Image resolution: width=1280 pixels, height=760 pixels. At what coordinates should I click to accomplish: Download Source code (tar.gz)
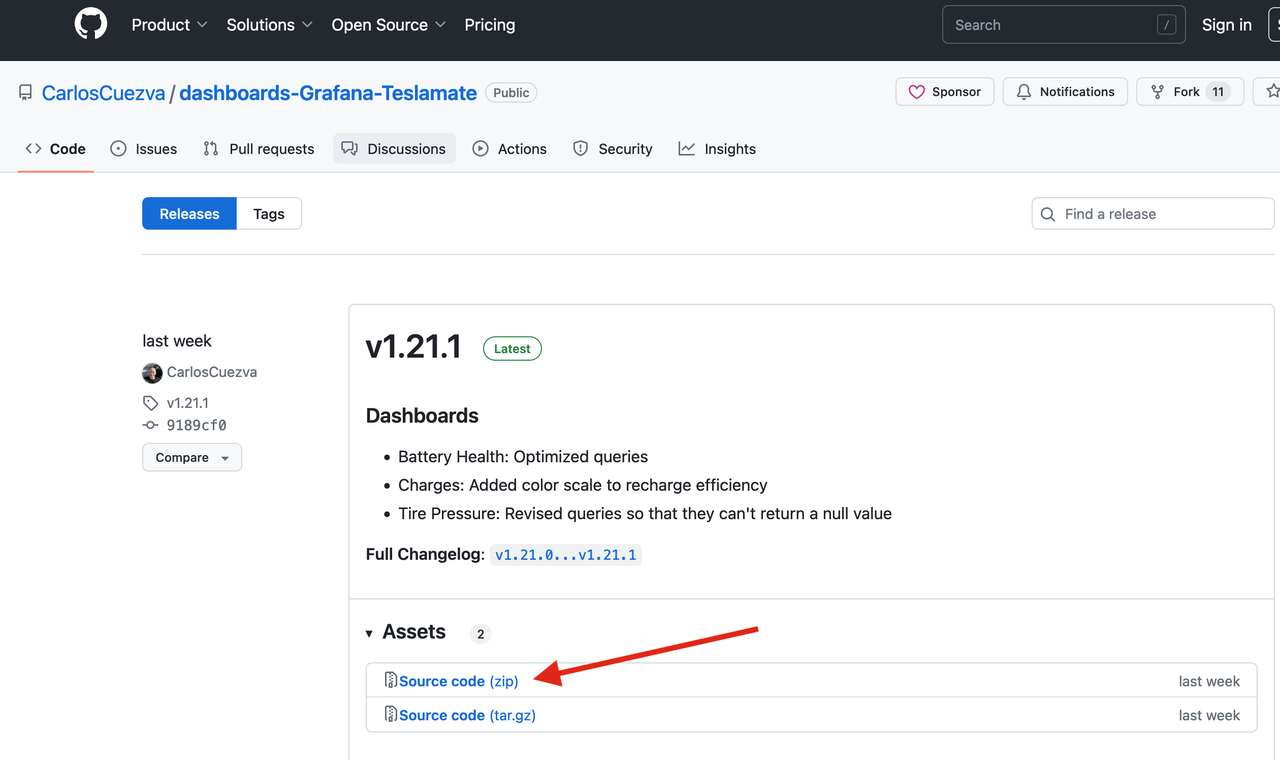tap(467, 715)
